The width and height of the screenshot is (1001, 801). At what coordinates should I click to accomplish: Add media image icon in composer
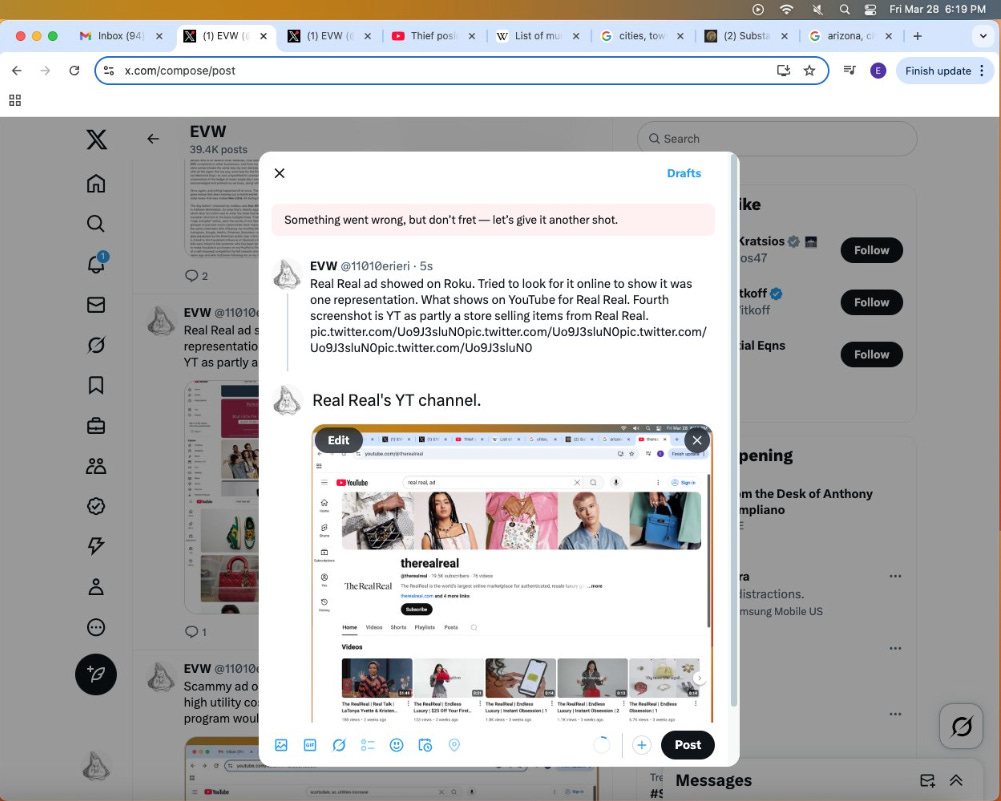[x=281, y=745]
